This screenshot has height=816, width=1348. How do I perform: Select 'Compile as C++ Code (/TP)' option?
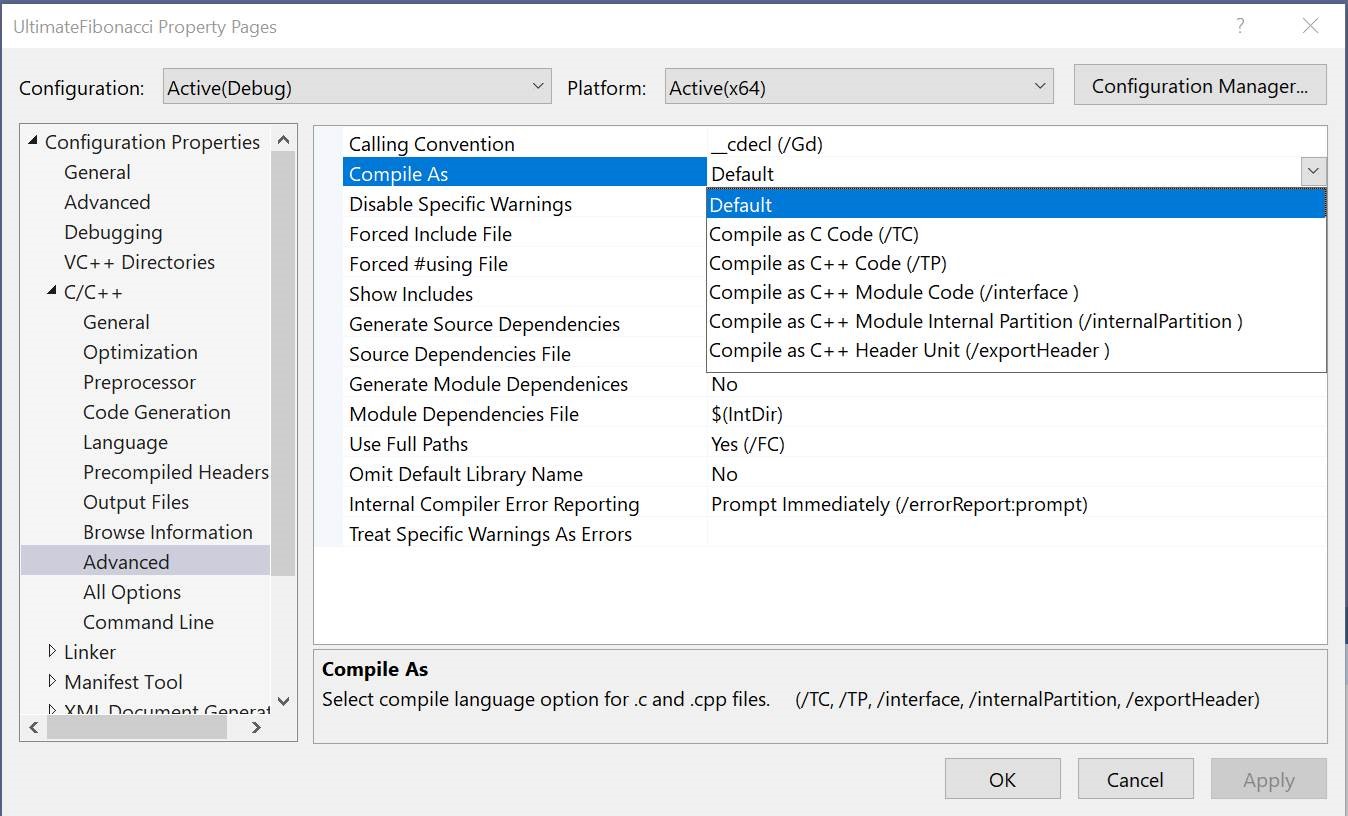pos(825,263)
